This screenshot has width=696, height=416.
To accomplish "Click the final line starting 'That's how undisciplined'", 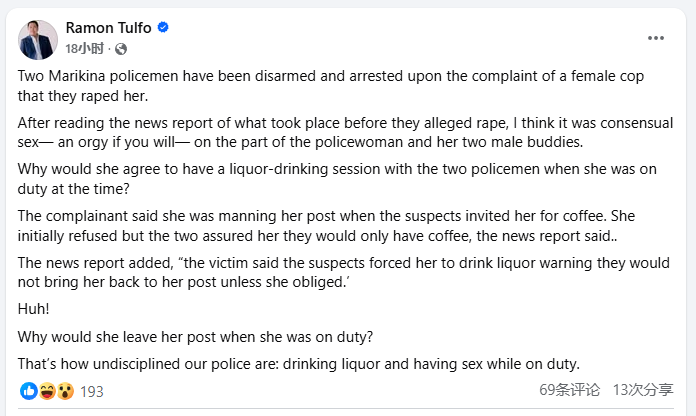I will click(299, 364).
